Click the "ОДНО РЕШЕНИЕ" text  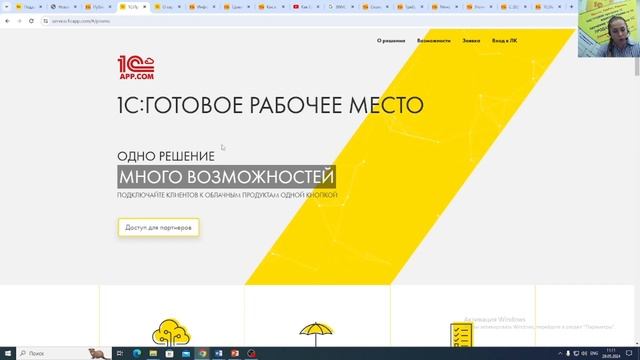point(166,156)
